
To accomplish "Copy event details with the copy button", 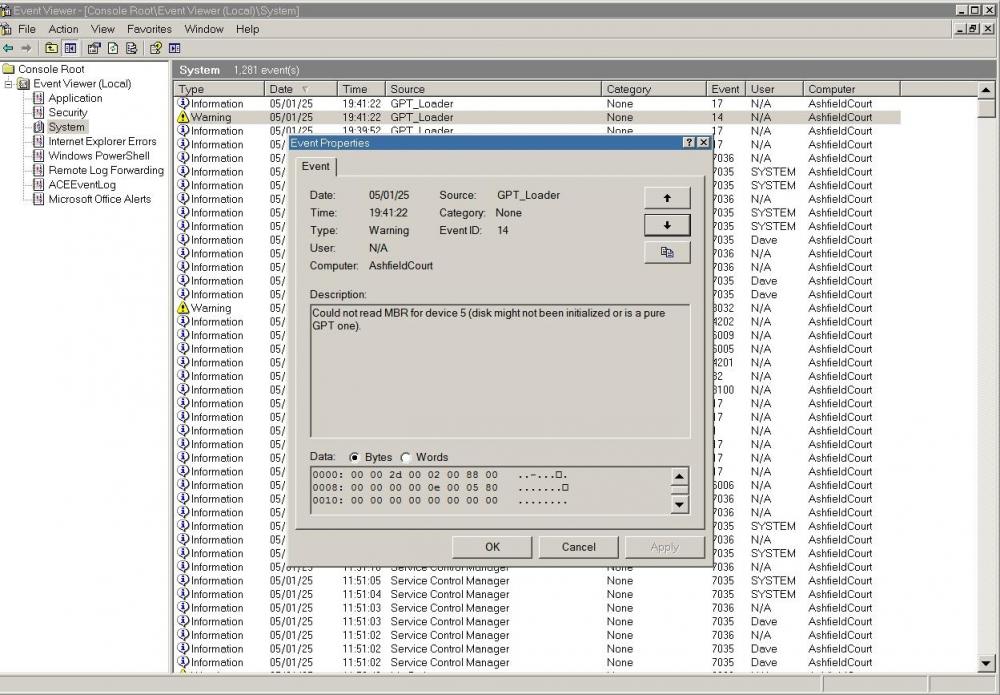I will click(x=667, y=252).
